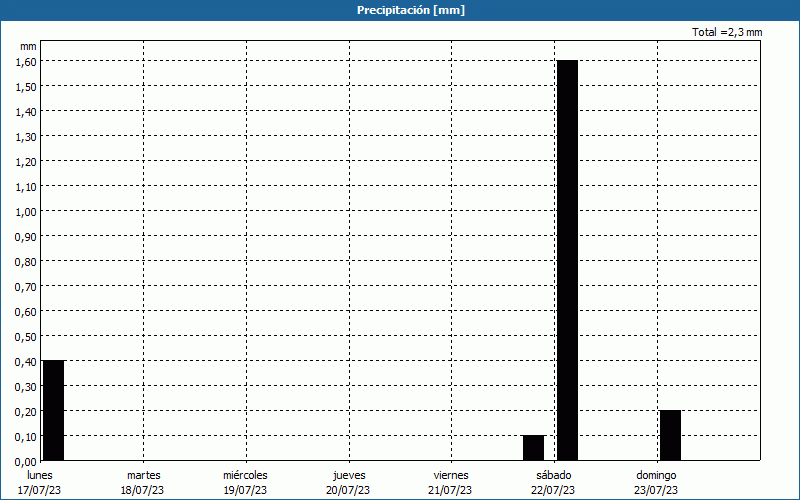Click the 0,50 y-axis value
Screen dimensions: 800x500
26,337
